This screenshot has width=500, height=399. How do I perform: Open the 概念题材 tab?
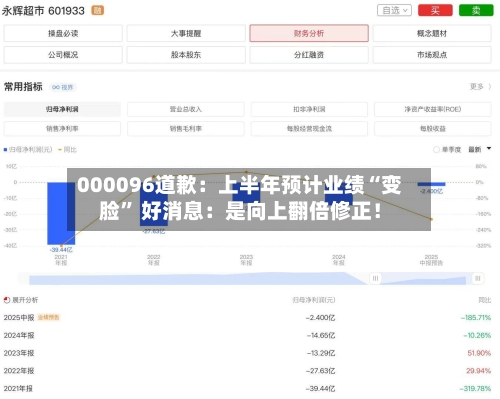(432, 33)
